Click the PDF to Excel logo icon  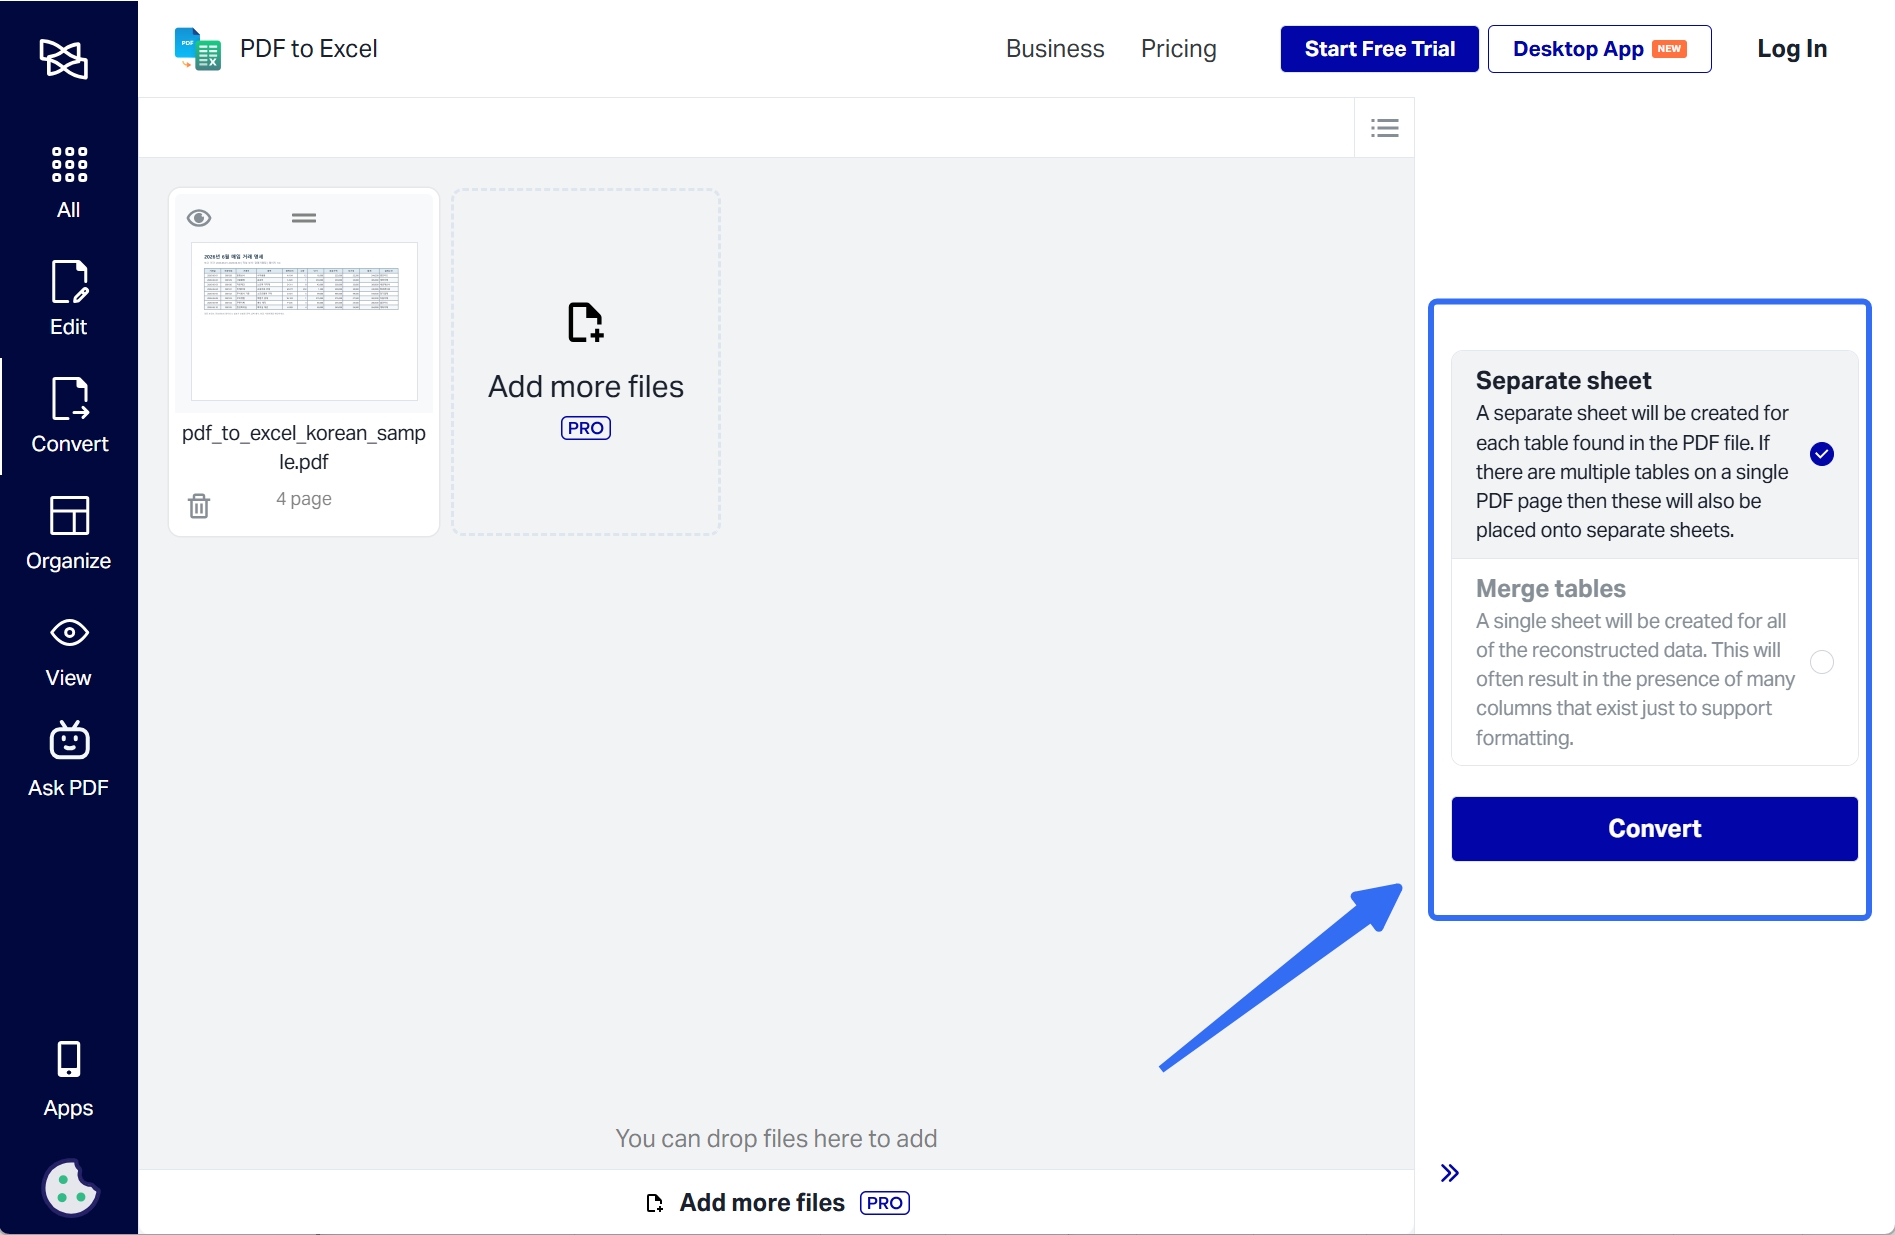198,49
